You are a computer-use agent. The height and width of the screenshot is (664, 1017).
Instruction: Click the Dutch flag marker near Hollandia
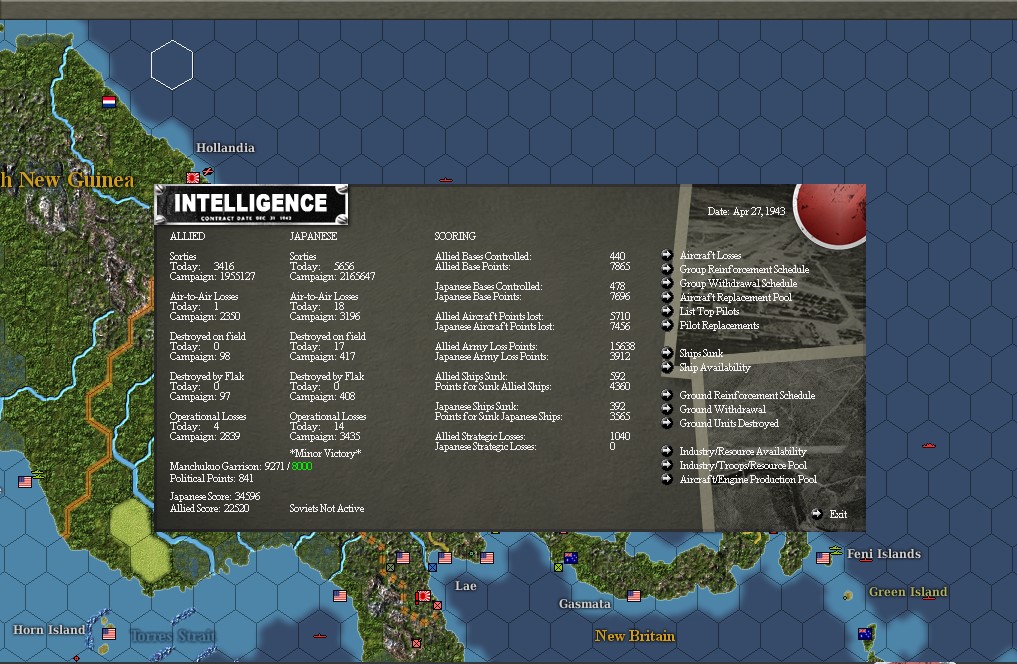coord(108,101)
